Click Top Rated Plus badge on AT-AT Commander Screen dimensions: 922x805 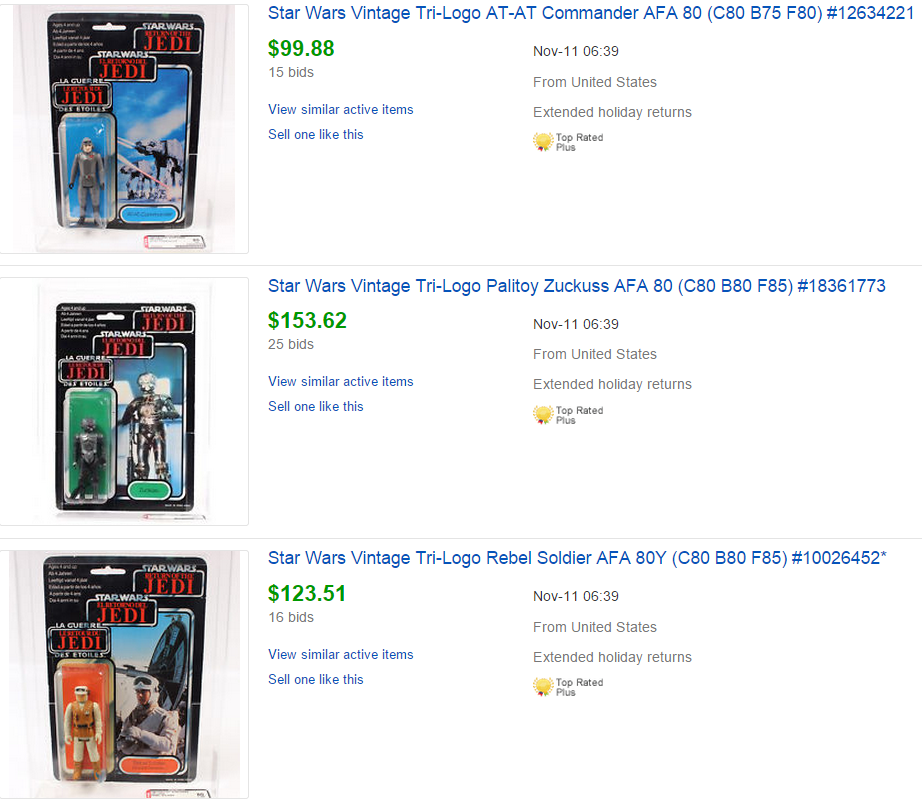[568, 142]
